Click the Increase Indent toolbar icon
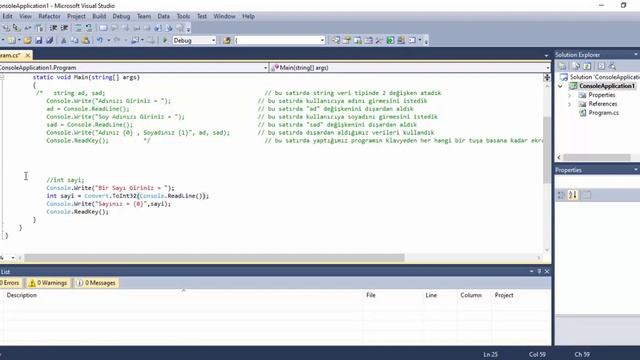This screenshot has width=640, height=360. point(64,28)
